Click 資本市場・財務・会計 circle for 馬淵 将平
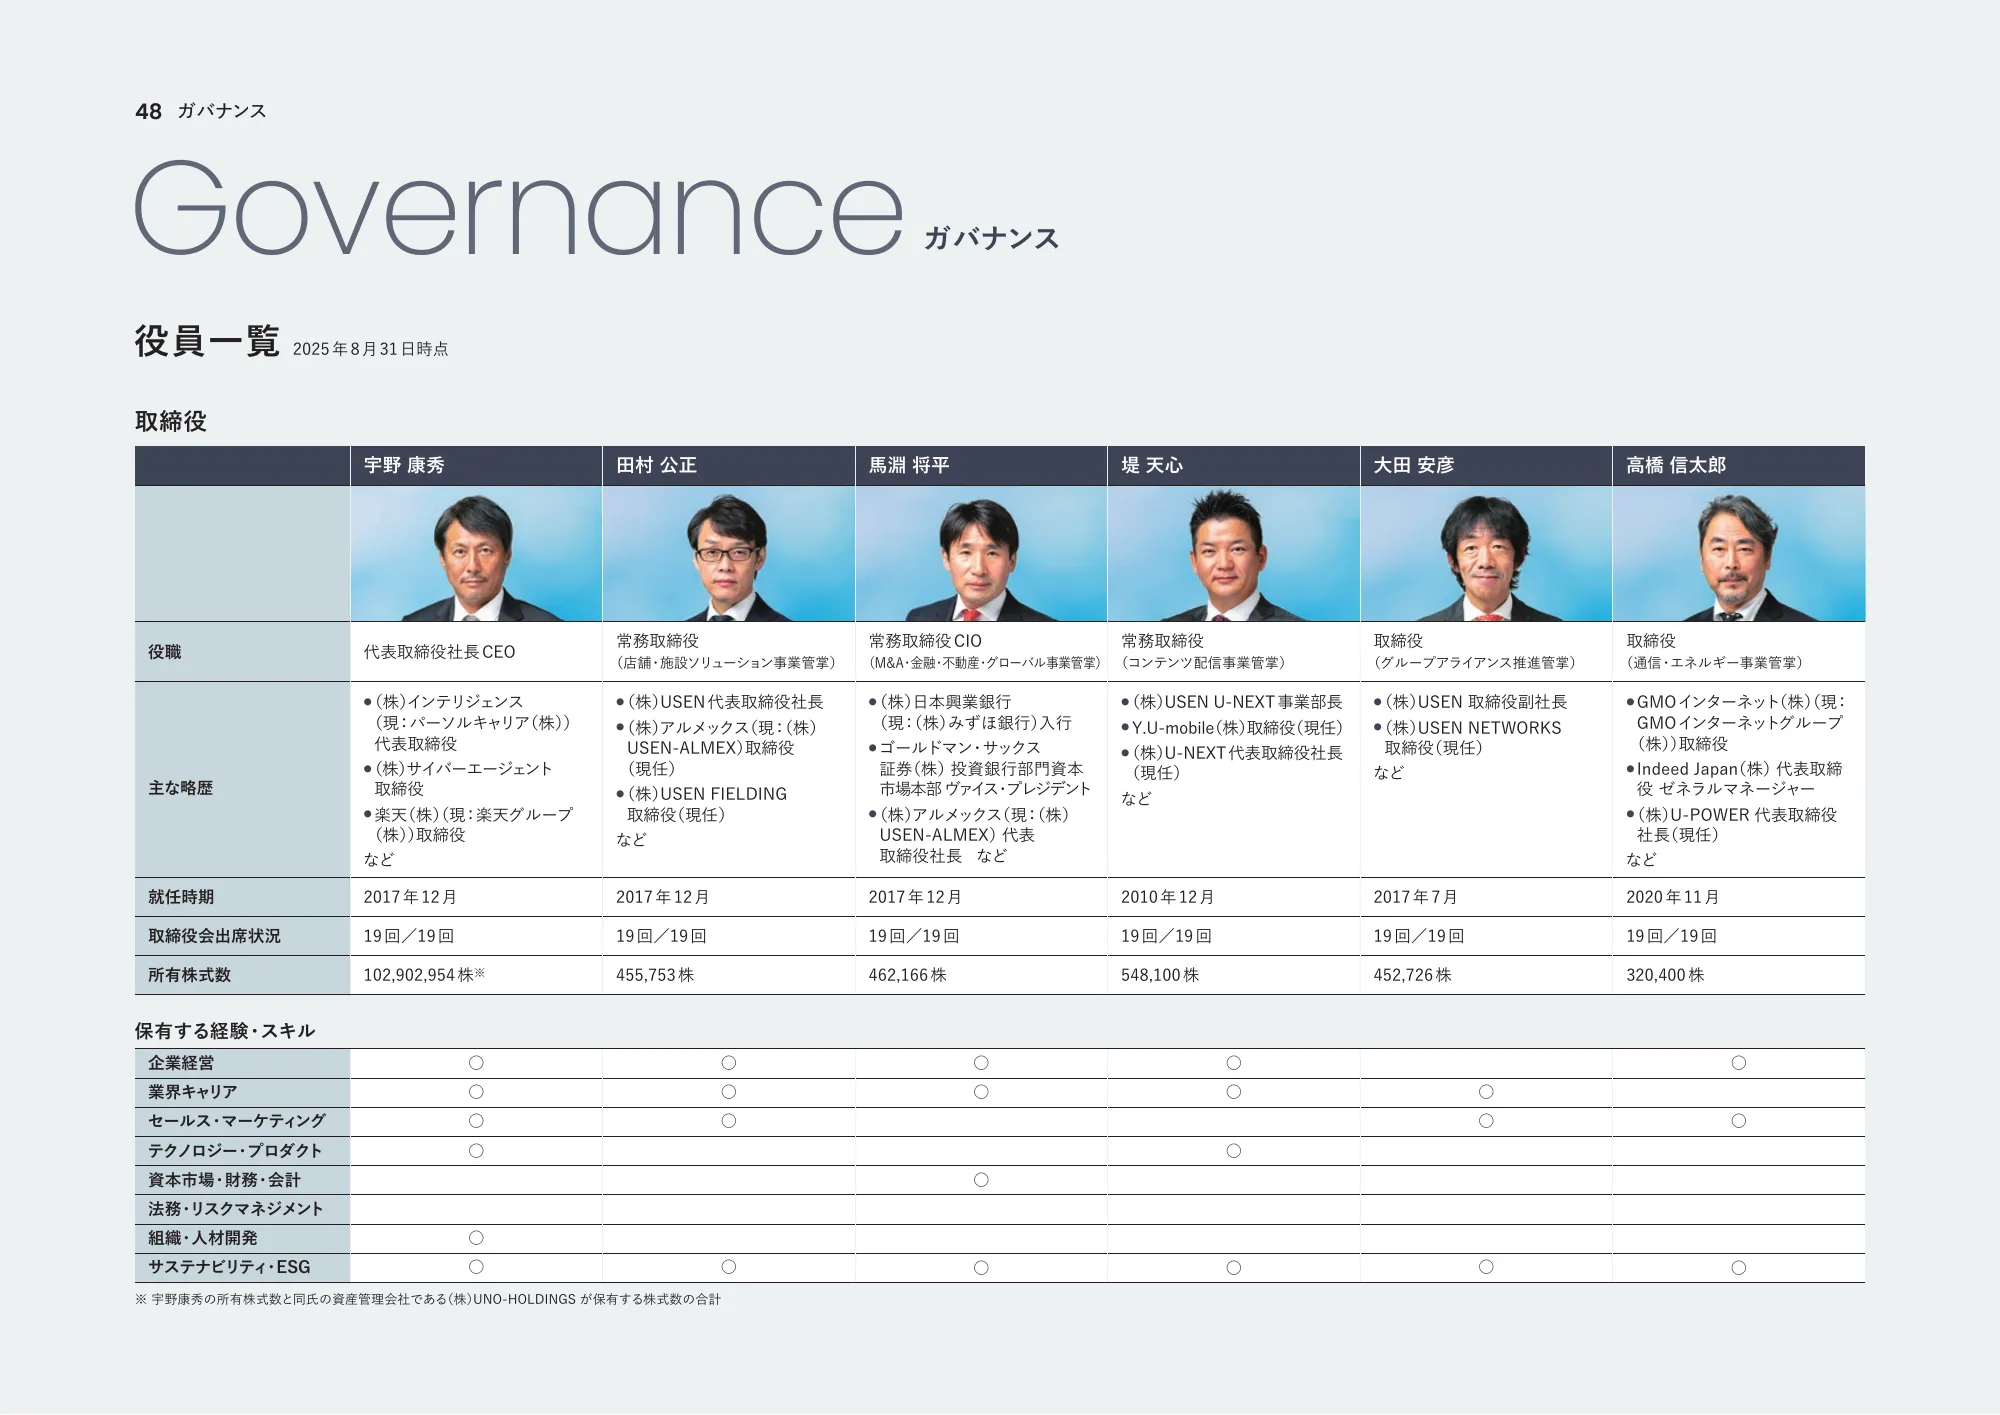This screenshot has width=2000, height=1415. [981, 1180]
